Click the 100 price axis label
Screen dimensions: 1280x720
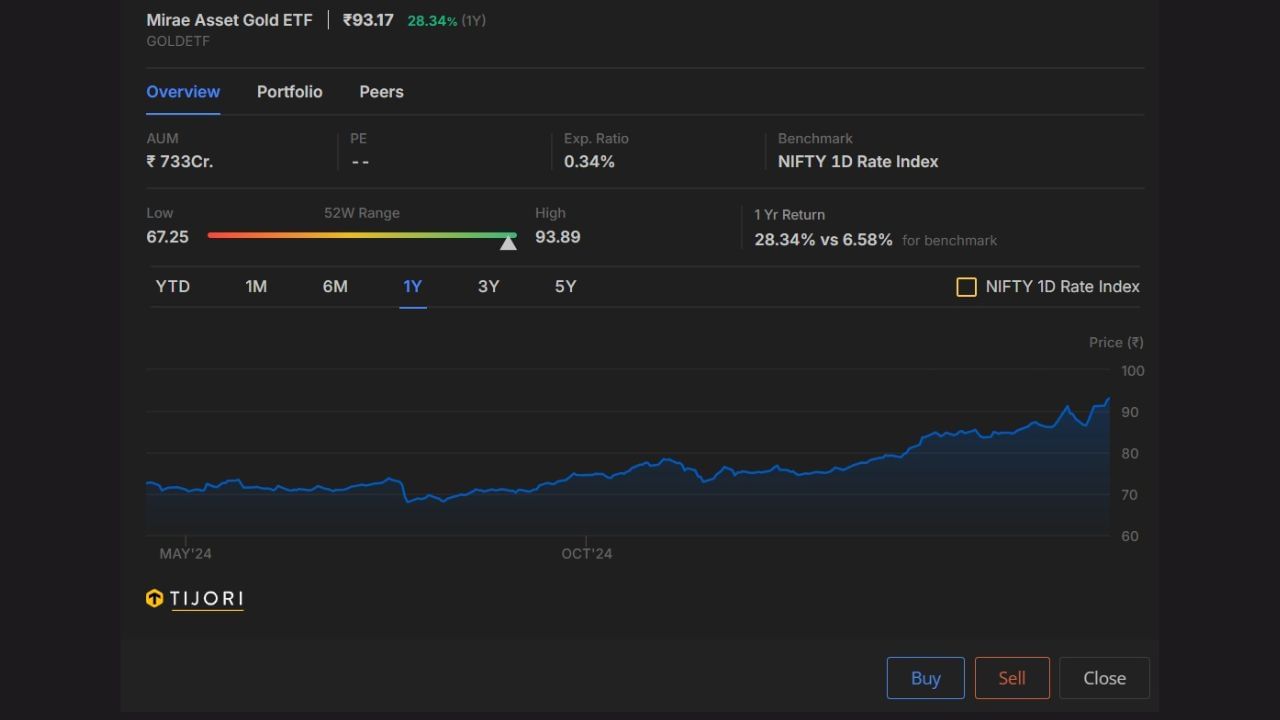(x=1132, y=371)
